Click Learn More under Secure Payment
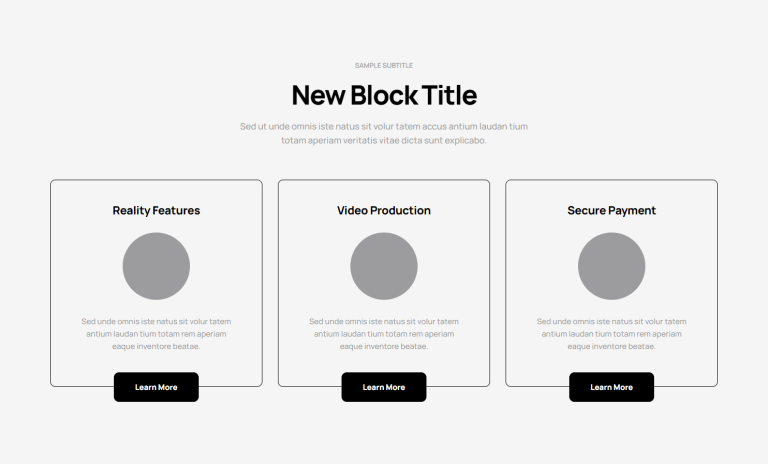The image size is (768, 464). pyautogui.click(x=611, y=387)
